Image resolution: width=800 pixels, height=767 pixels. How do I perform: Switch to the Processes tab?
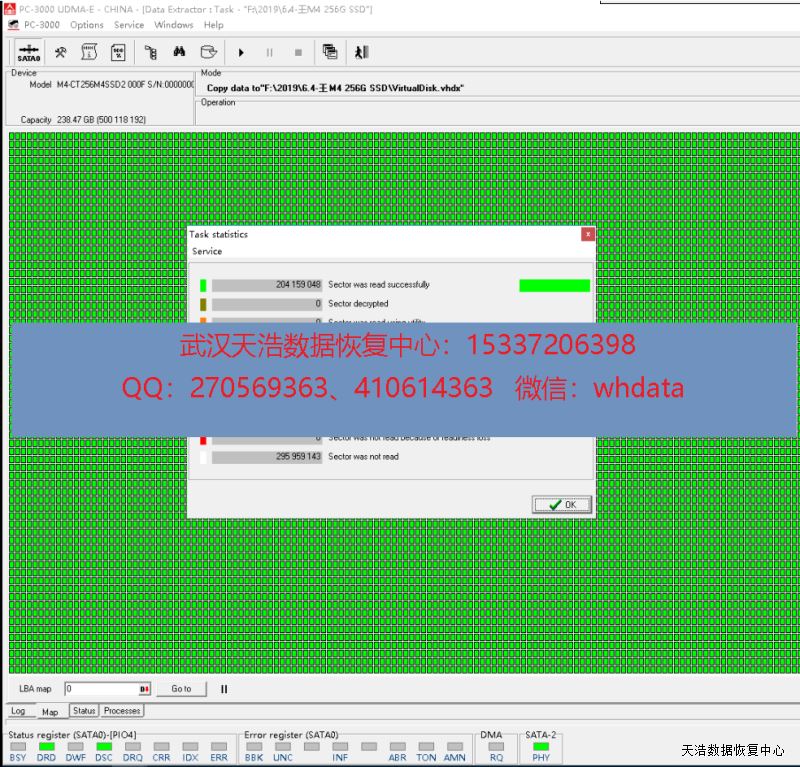click(x=122, y=711)
